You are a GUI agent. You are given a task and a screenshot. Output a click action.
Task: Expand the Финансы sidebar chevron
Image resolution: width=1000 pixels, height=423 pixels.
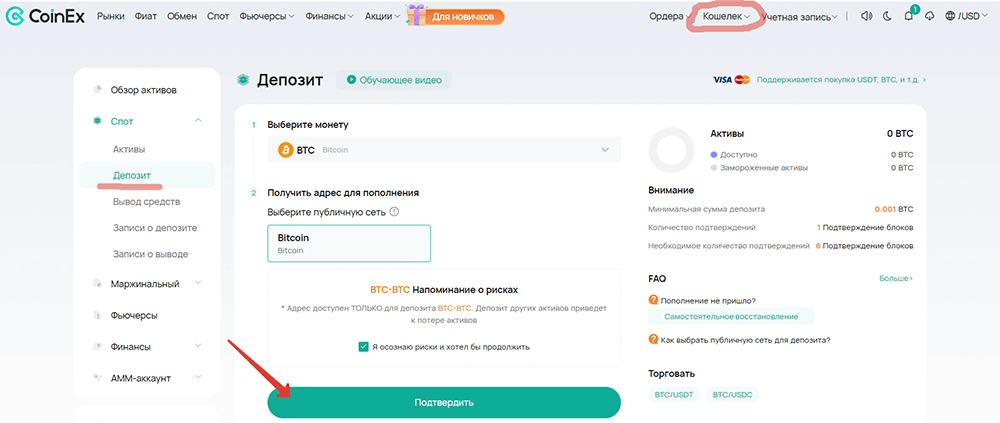tap(198, 346)
